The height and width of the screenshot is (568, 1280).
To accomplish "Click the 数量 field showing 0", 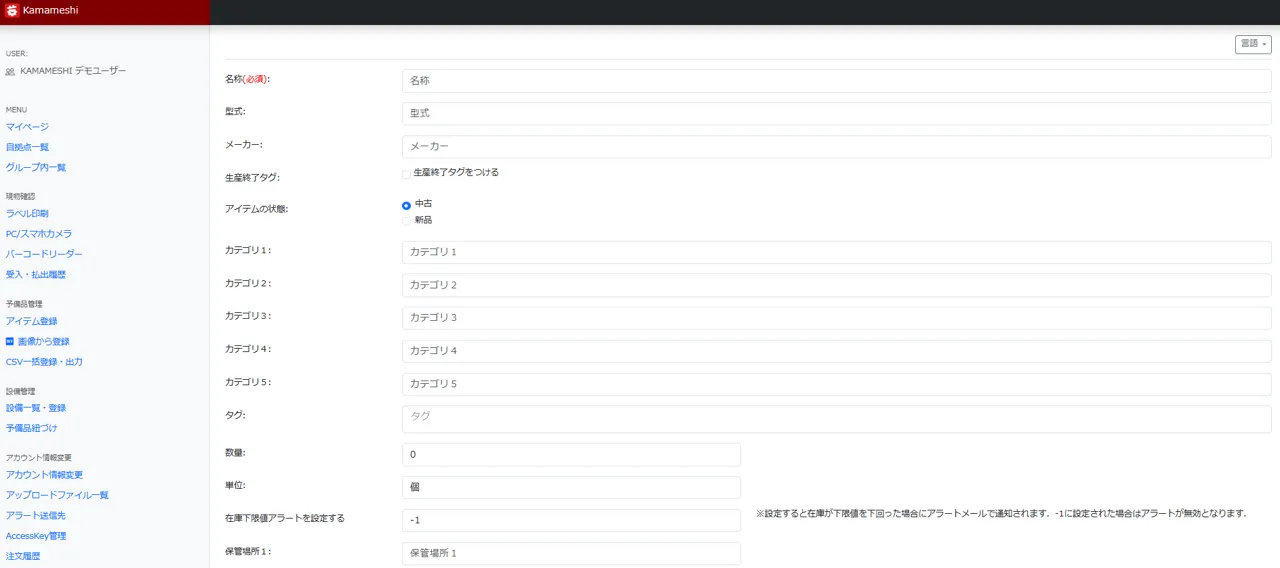I will 571,454.
